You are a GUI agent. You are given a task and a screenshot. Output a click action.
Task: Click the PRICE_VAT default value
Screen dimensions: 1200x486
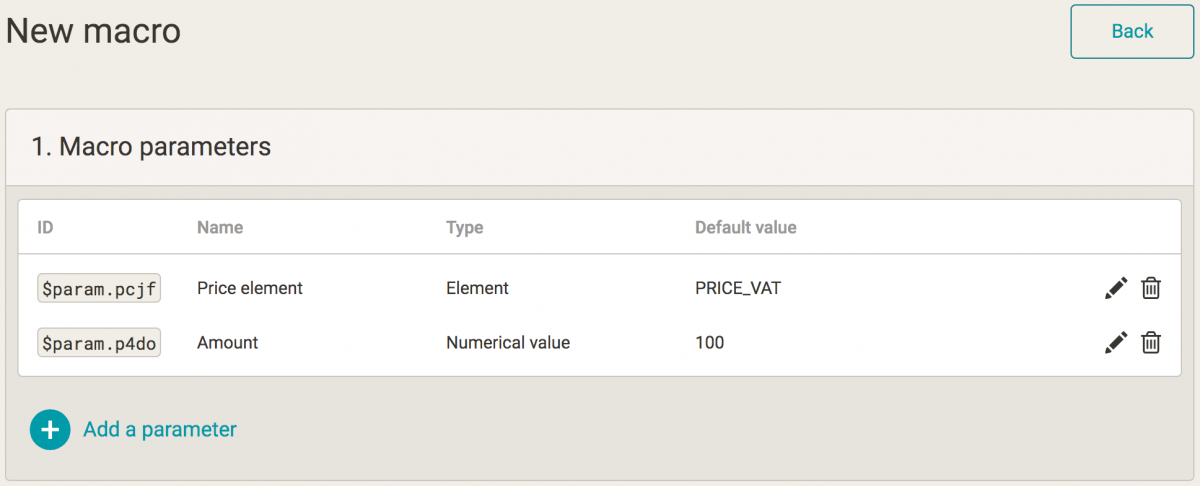click(738, 288)
